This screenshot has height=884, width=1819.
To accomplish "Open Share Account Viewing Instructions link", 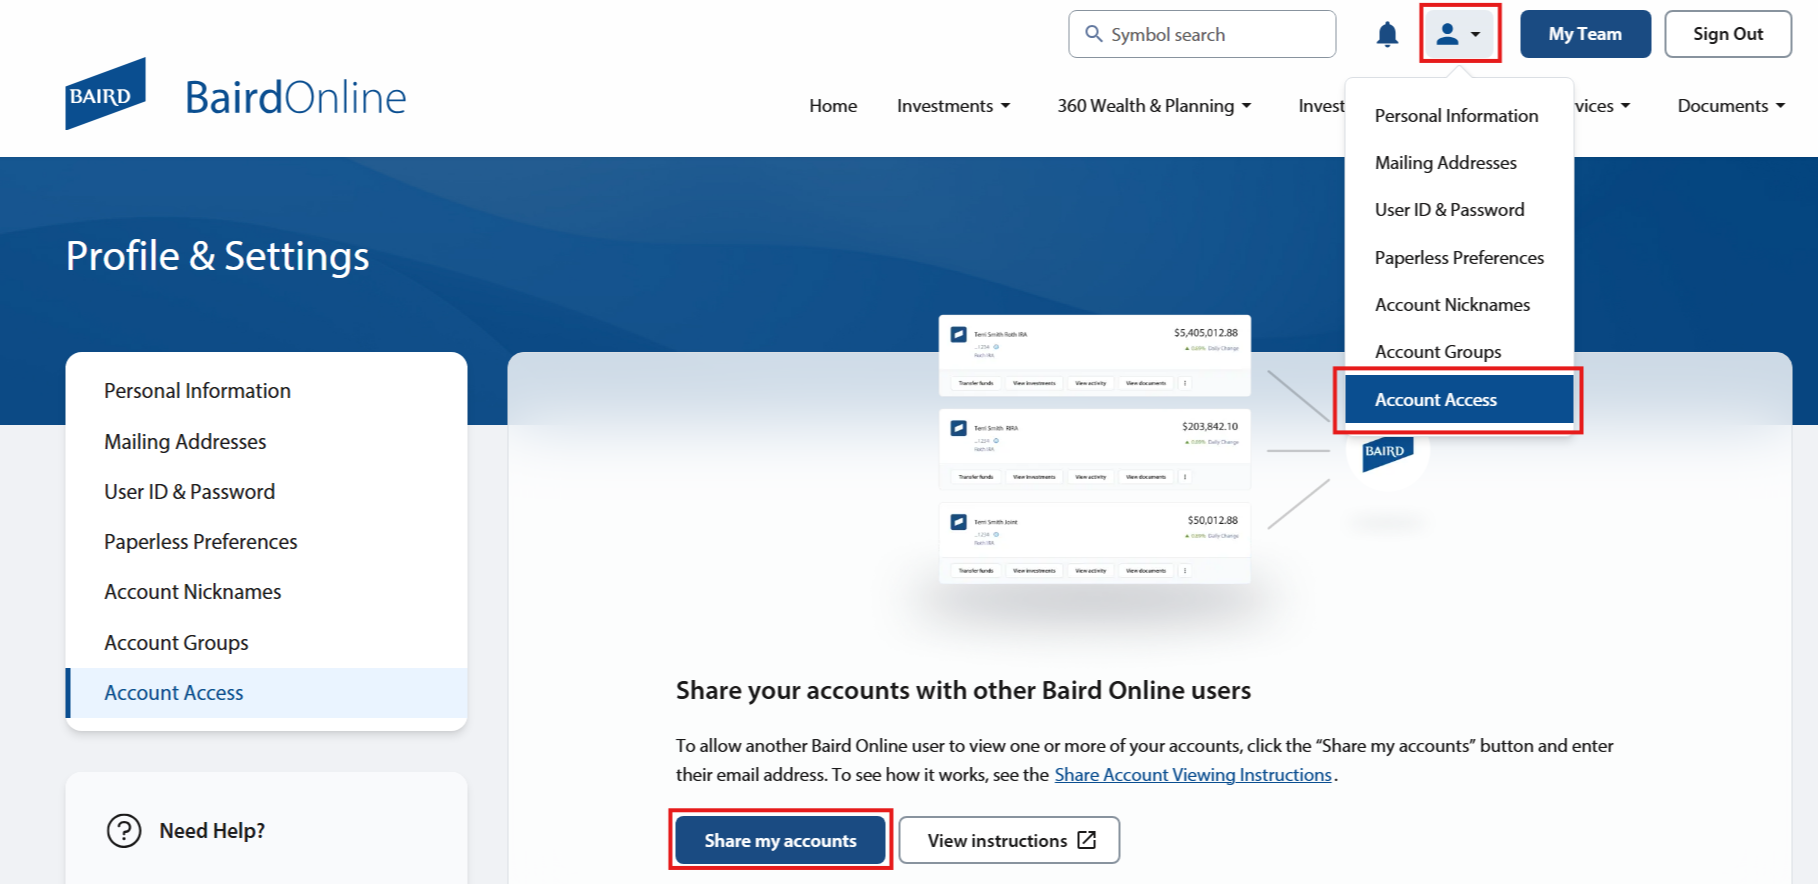I will [x=1193, y=775].
